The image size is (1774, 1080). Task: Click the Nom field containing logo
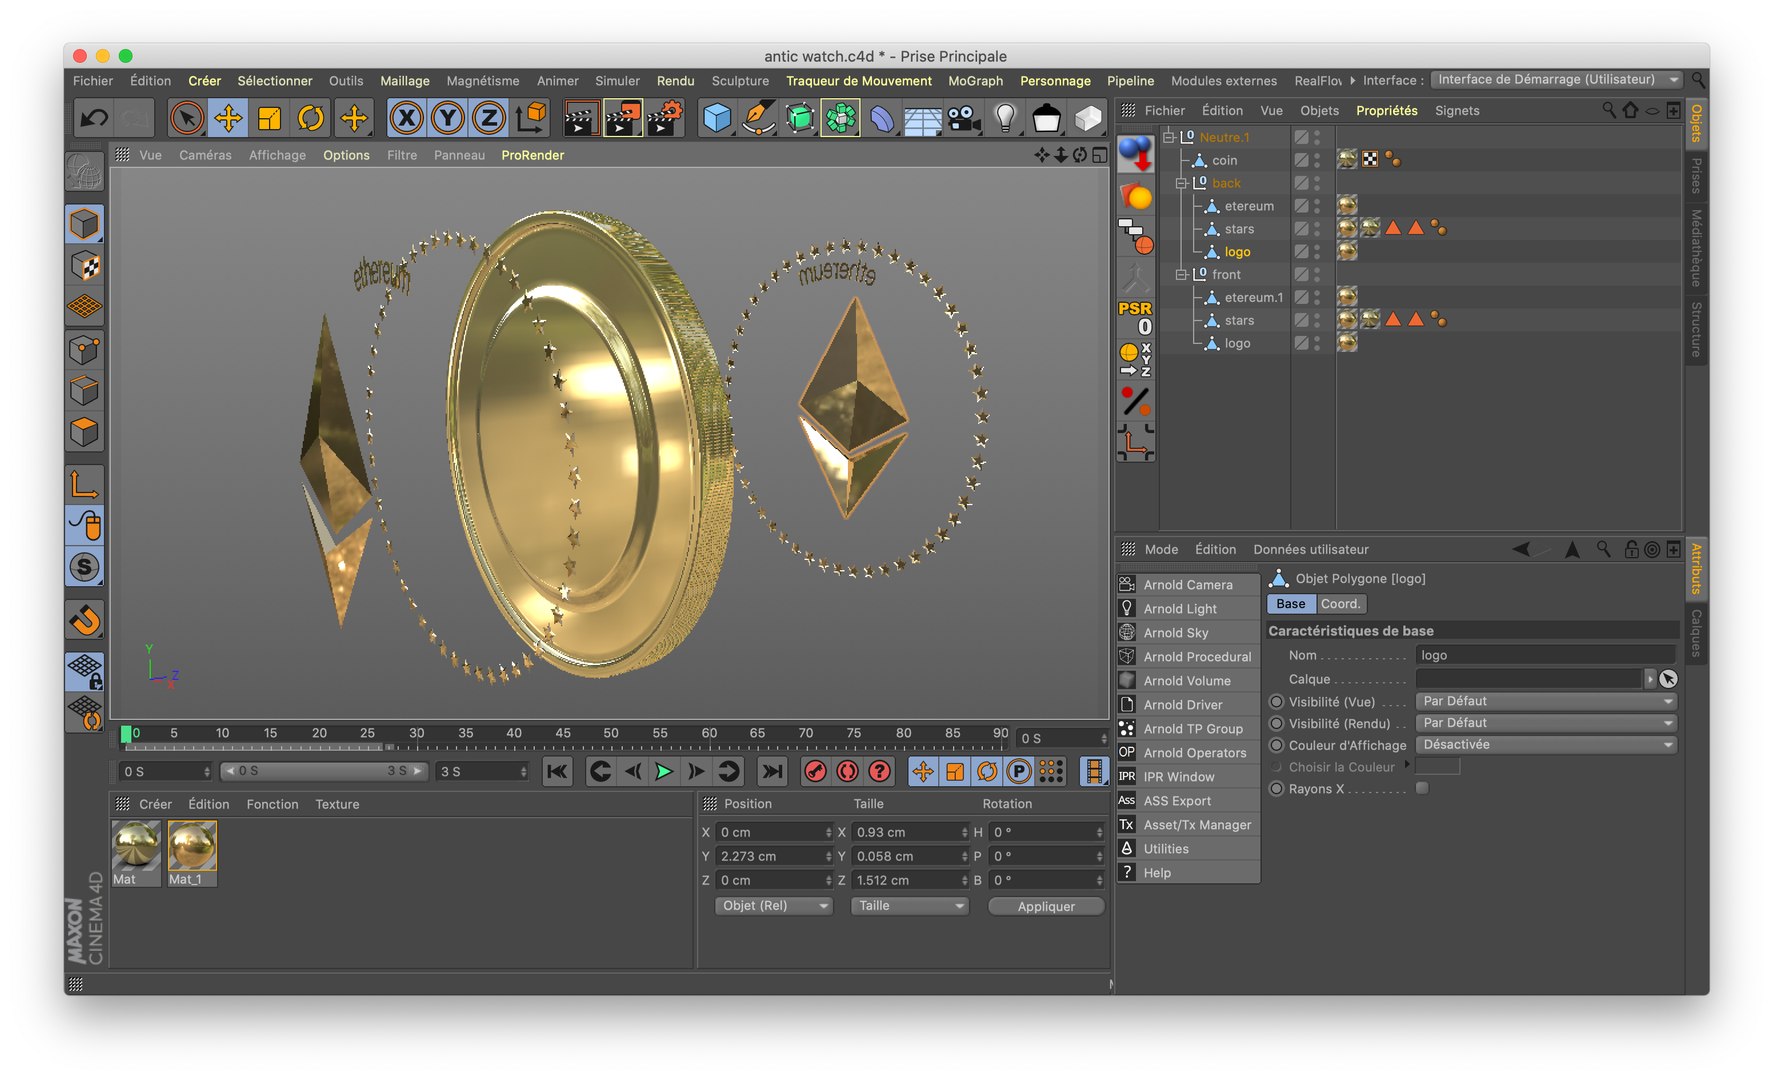1546,655
